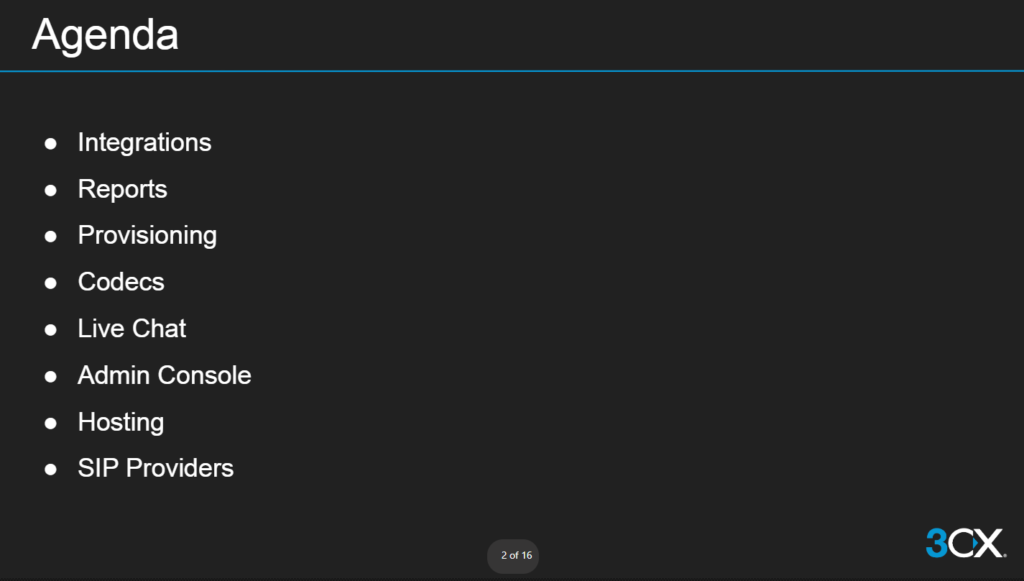
Task: Select the Integrations agenda item
Action: 144,143
